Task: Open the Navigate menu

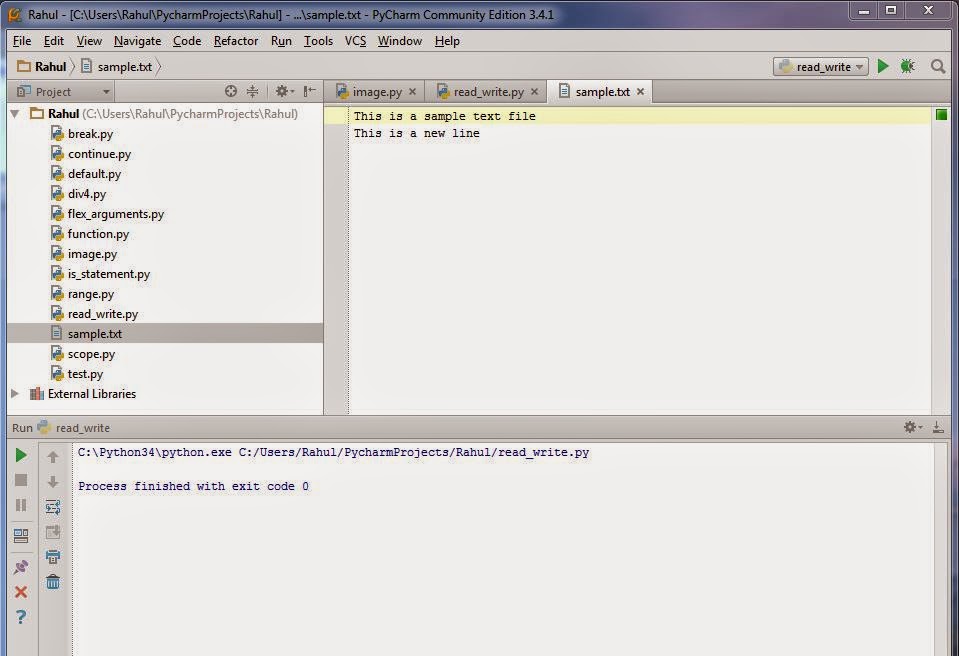Action: point(138,41)
